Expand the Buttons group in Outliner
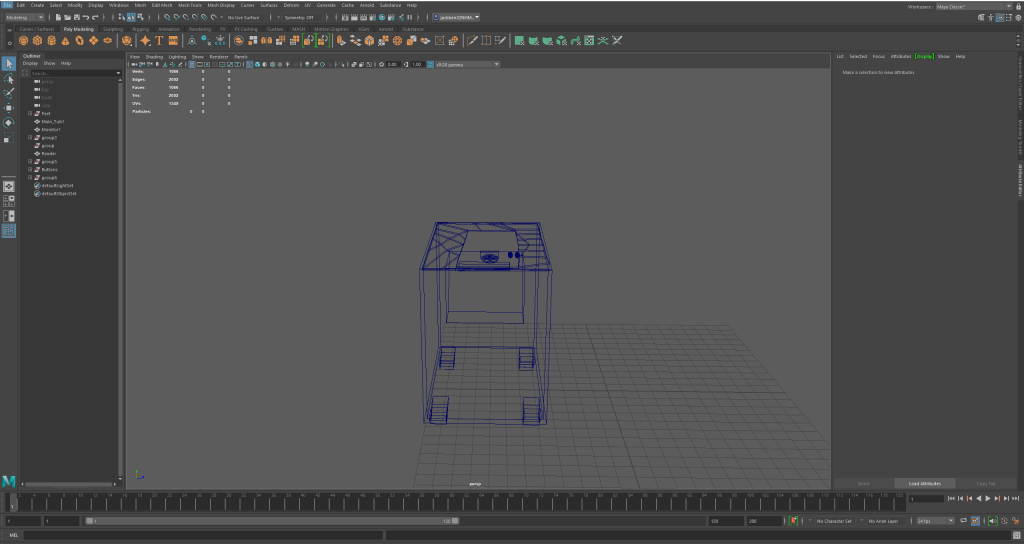This screenshot has height=544, width=1024. coord(31,170)
